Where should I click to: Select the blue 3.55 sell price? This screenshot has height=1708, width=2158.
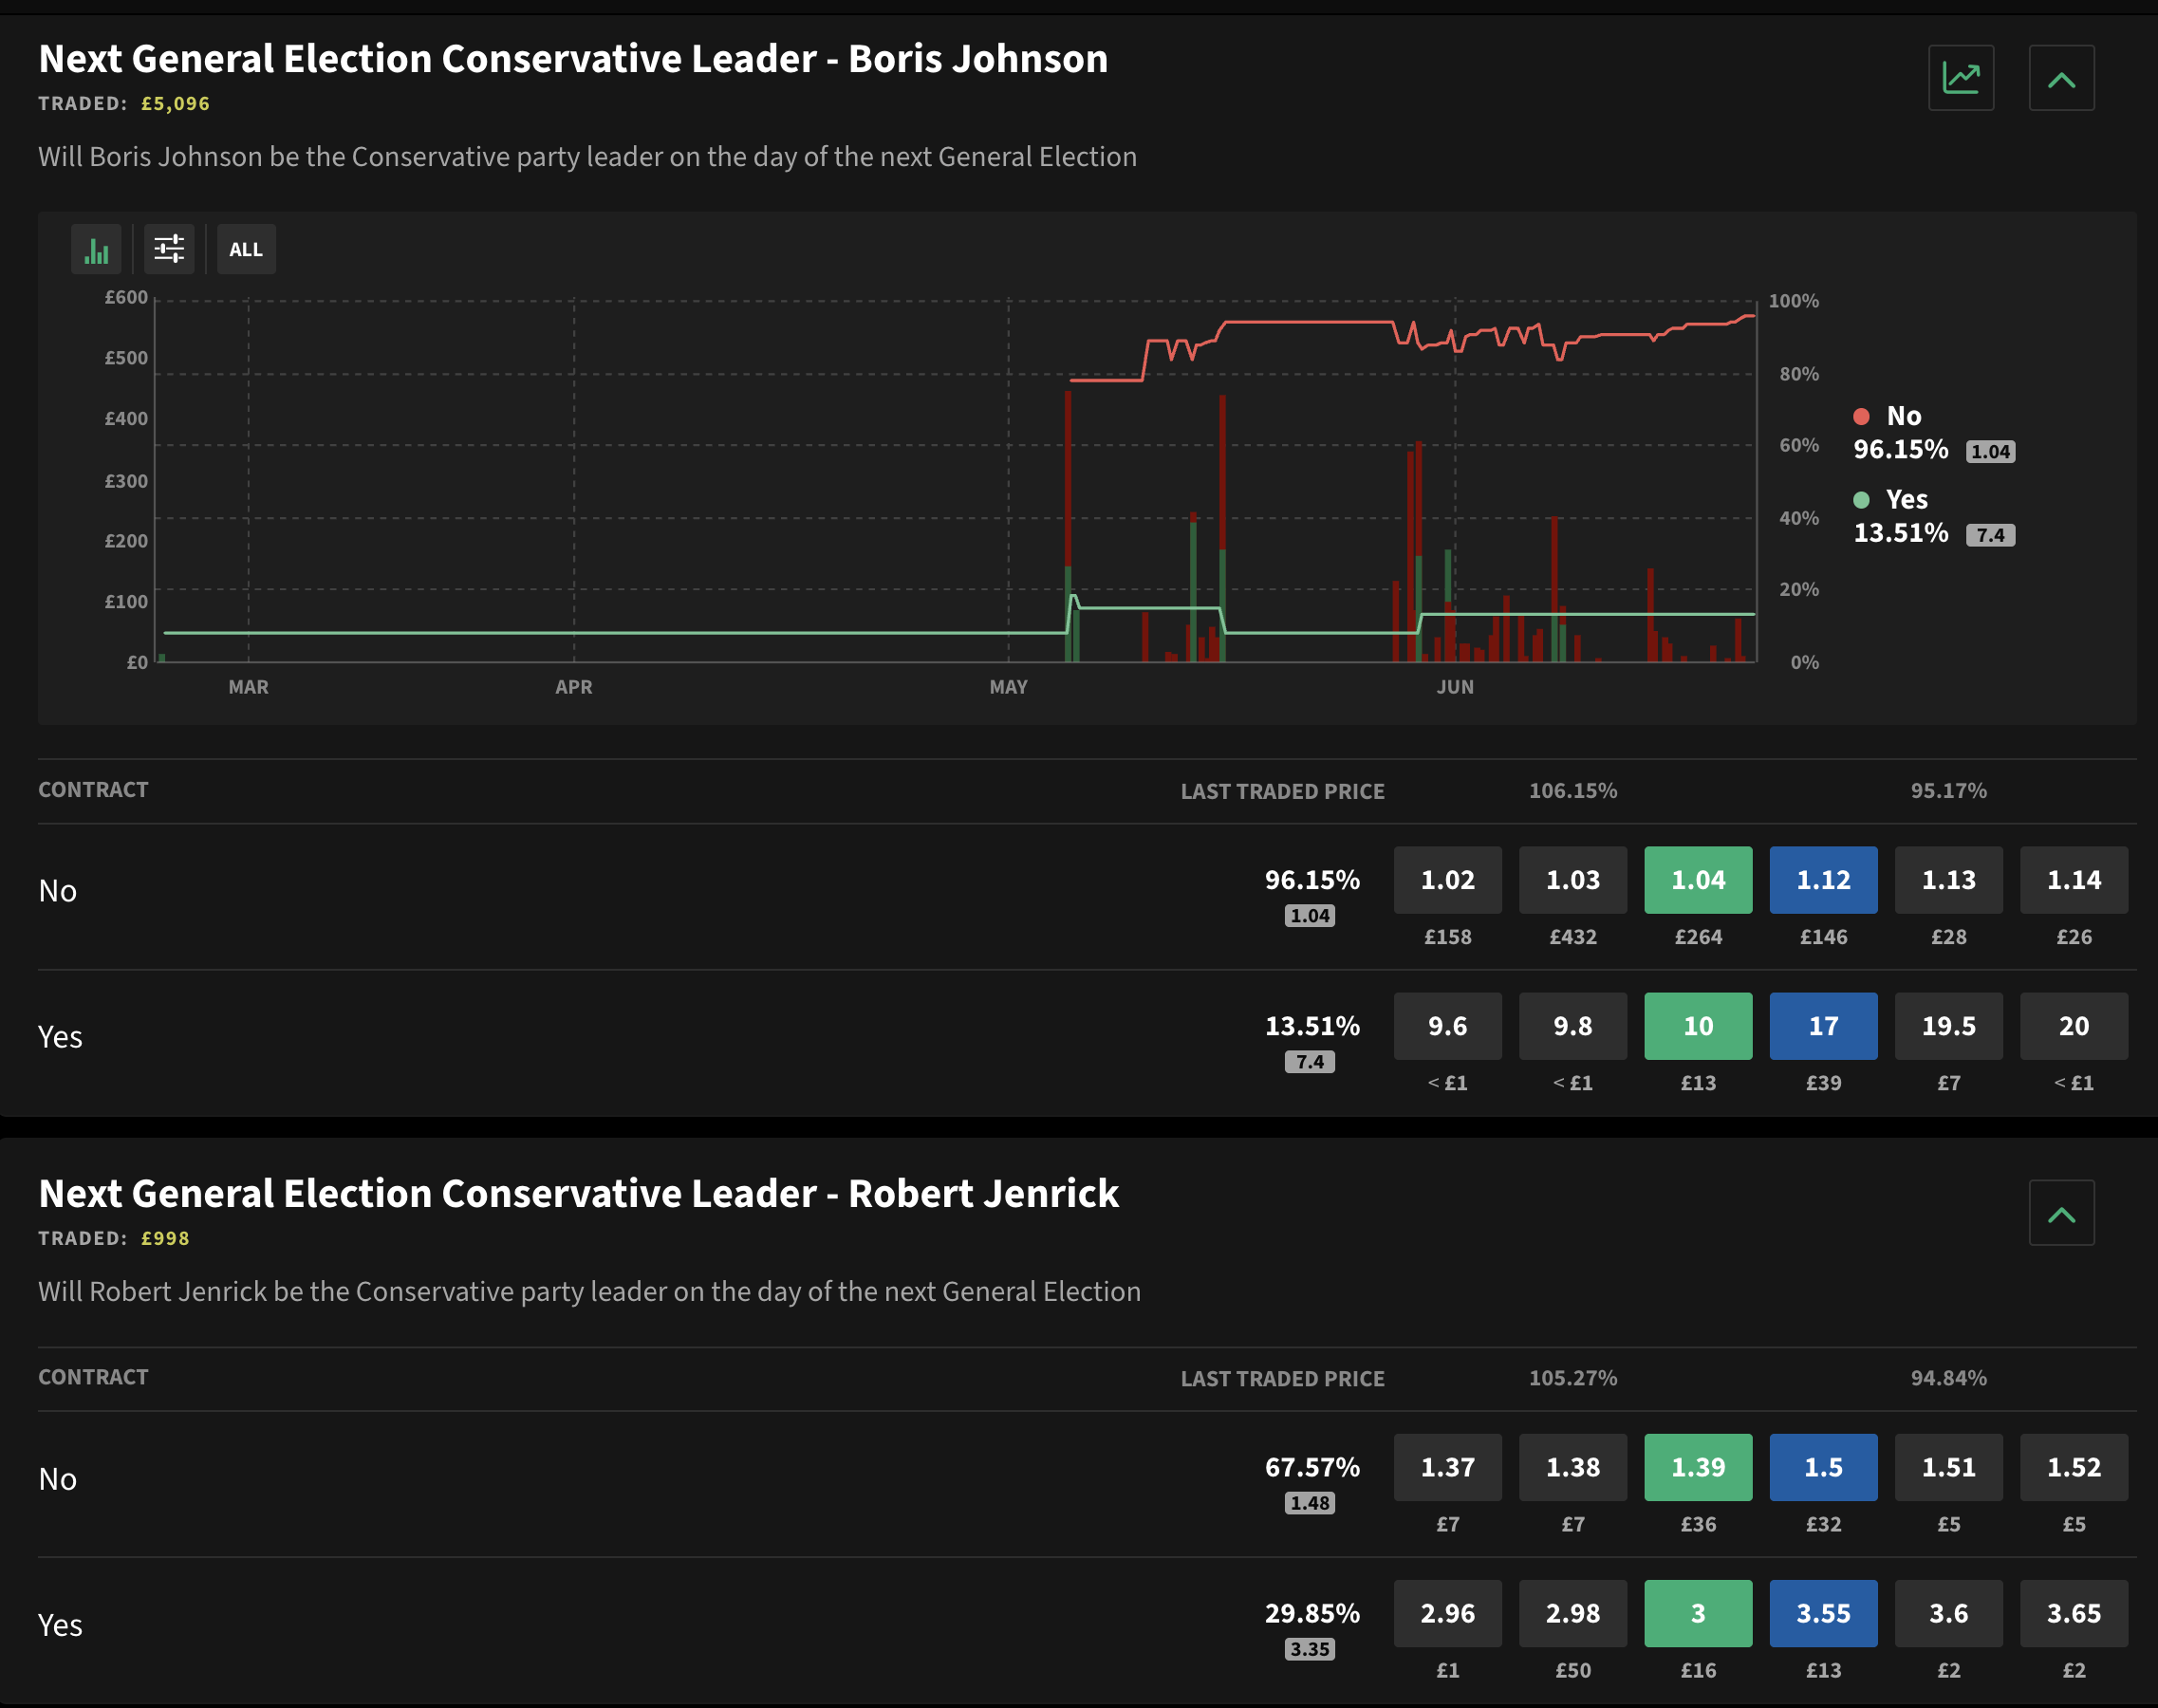[1823, 1613]
